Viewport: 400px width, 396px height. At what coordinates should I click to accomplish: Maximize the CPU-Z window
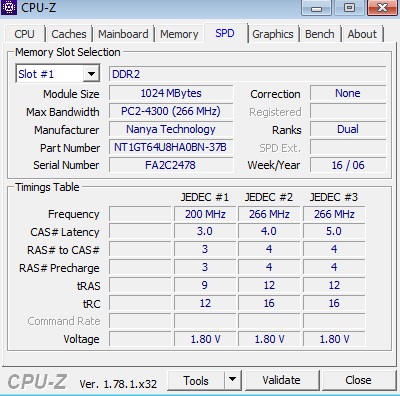349,8
